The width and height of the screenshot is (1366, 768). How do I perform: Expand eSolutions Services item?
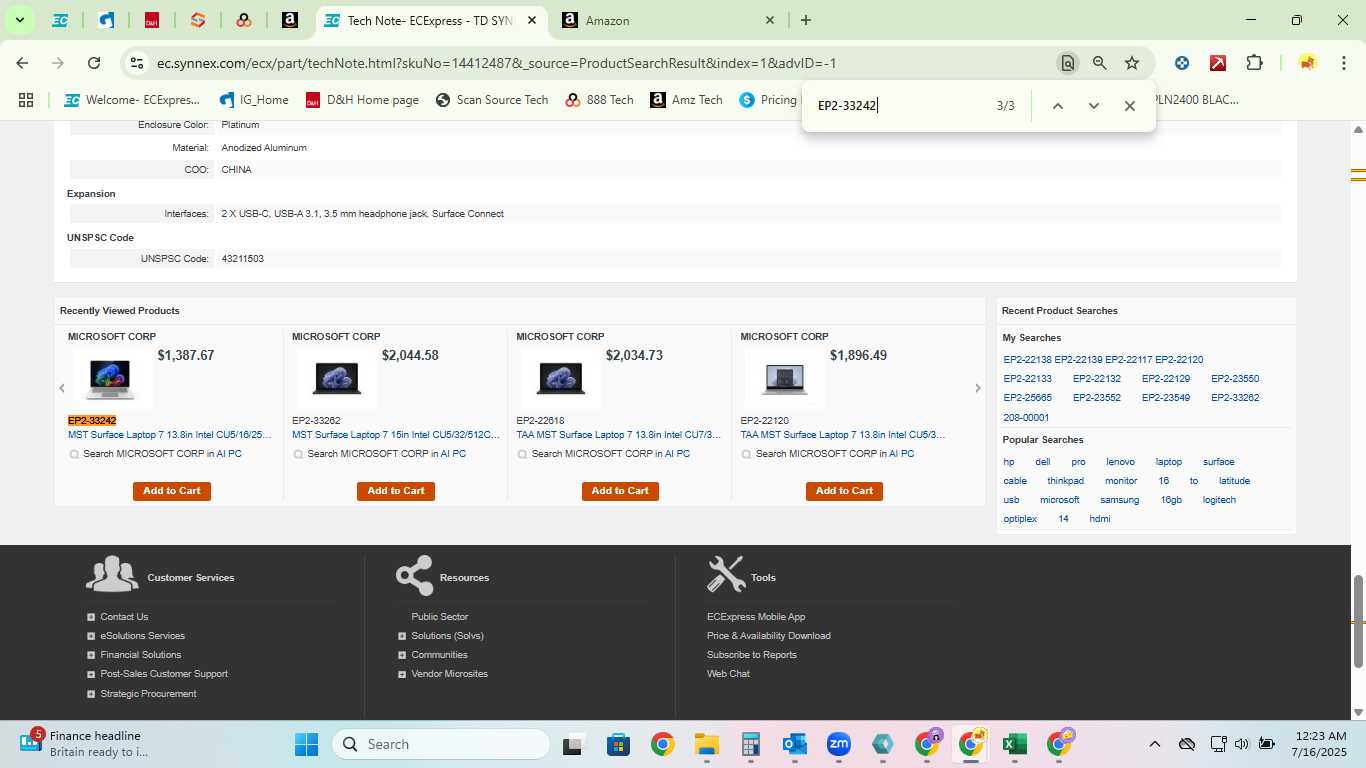pos(91,636)
